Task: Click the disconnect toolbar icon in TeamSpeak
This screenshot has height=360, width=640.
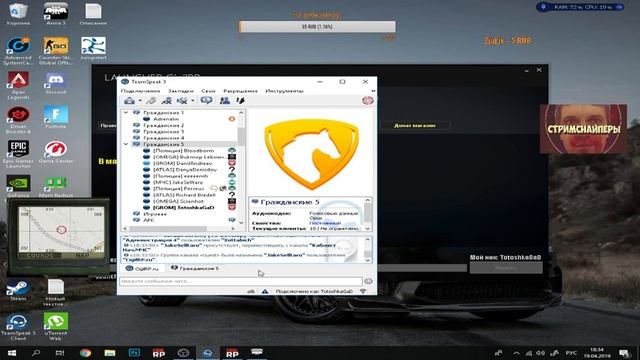Action: 151,100
